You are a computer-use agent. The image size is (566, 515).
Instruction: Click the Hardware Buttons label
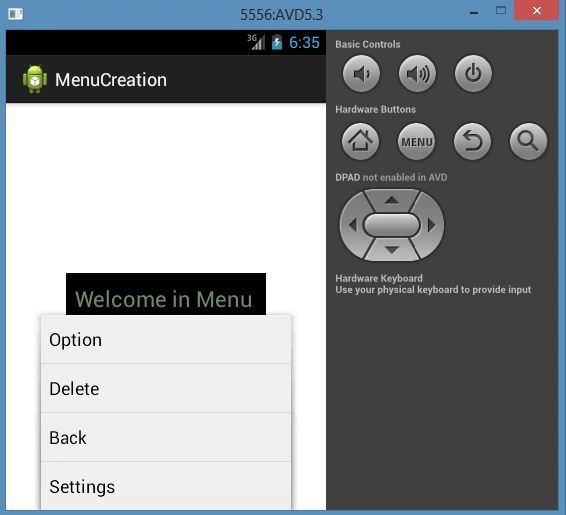[x=375, y=109]
